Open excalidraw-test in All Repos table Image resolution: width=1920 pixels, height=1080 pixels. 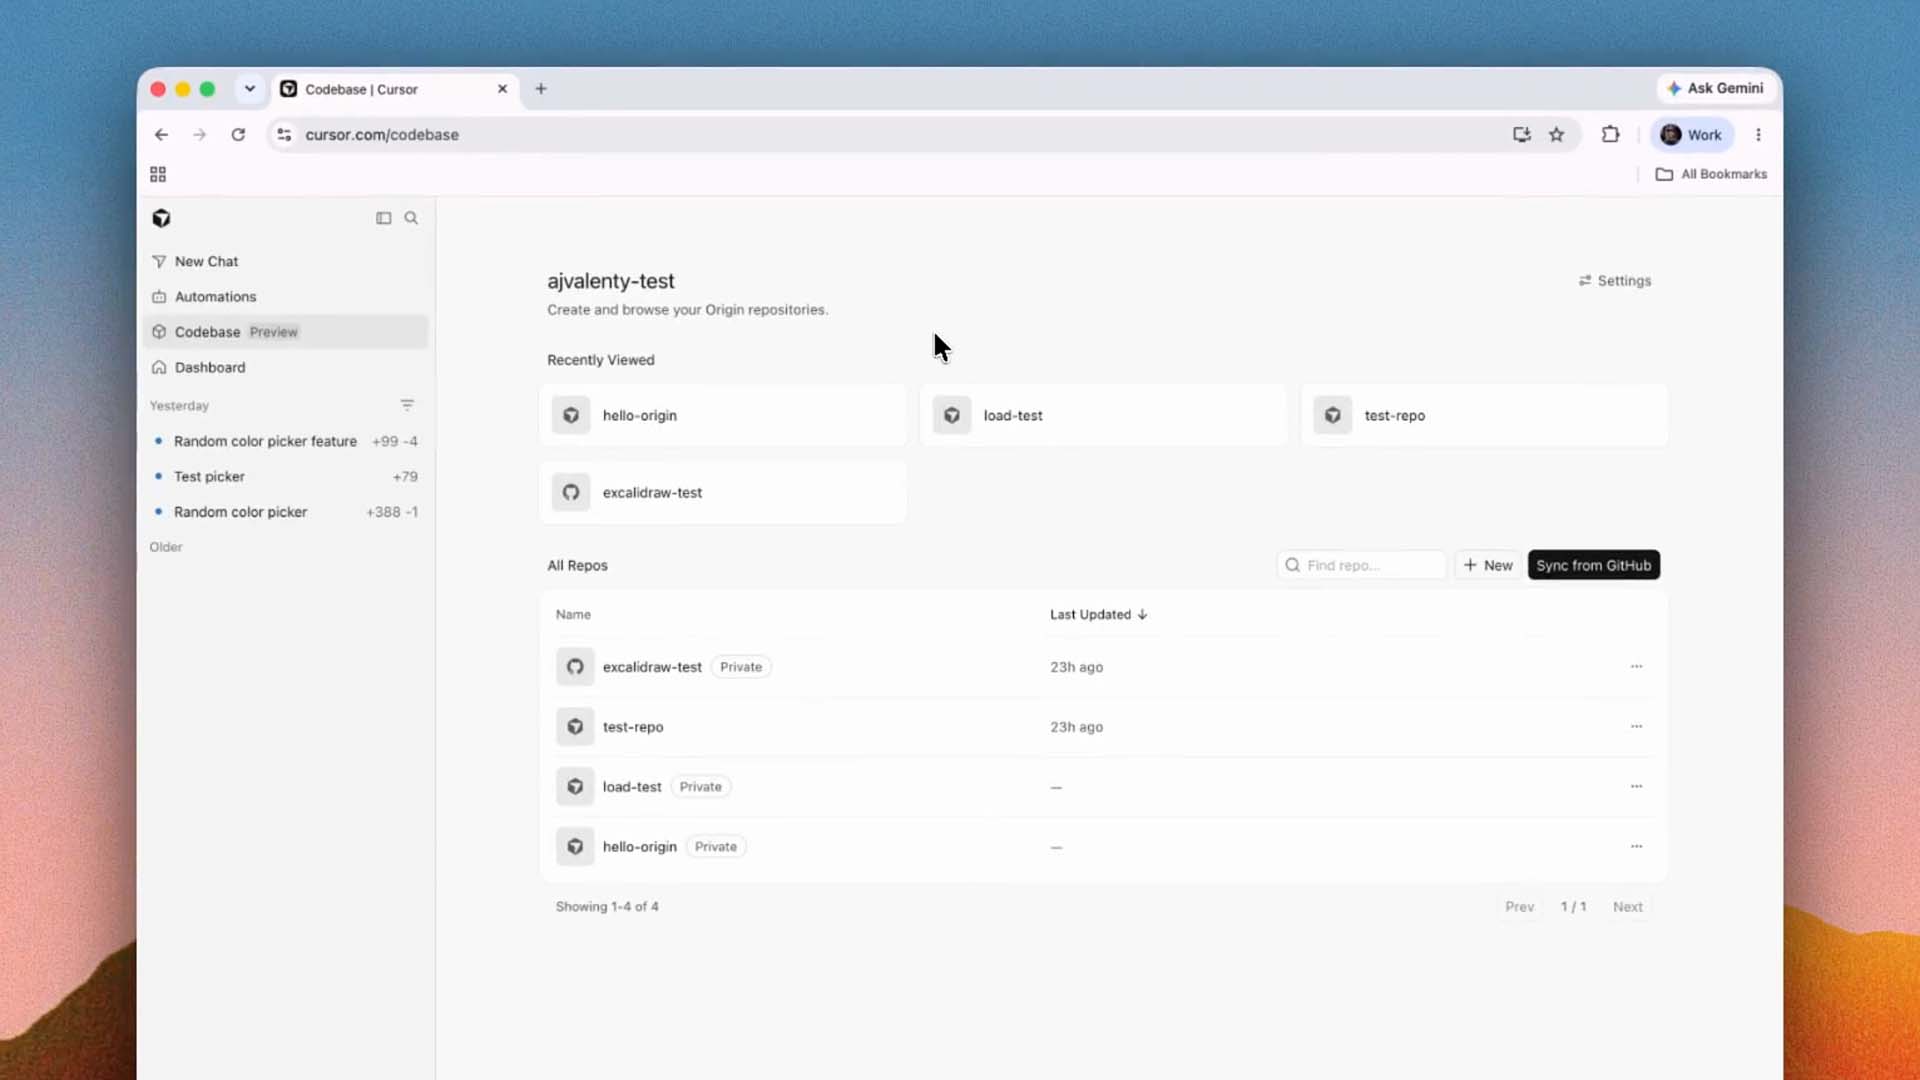point(652,667)
